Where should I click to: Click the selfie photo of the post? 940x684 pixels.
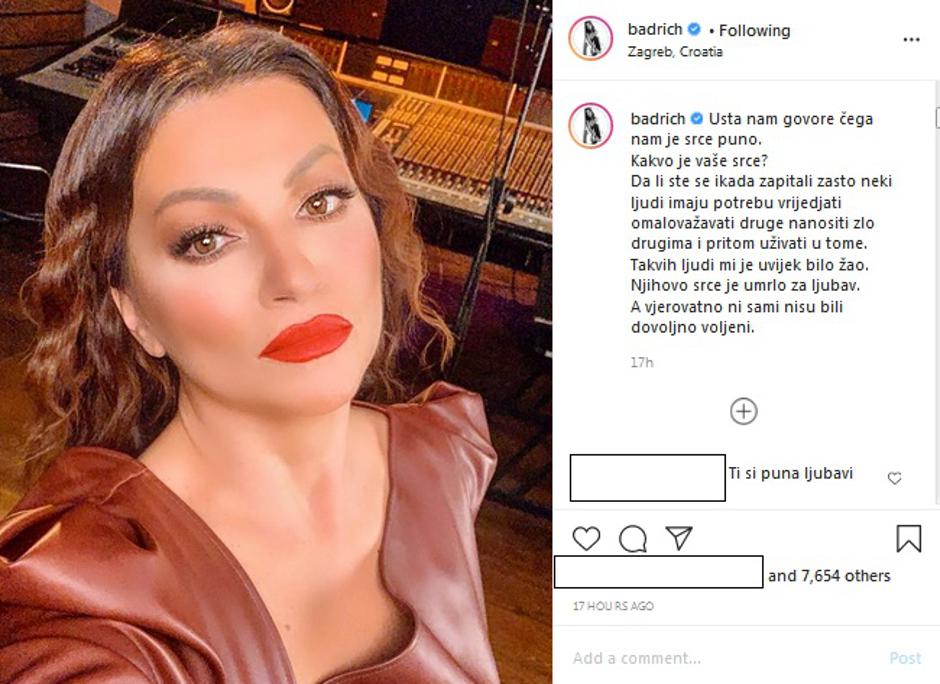click(x=276, y=342)
